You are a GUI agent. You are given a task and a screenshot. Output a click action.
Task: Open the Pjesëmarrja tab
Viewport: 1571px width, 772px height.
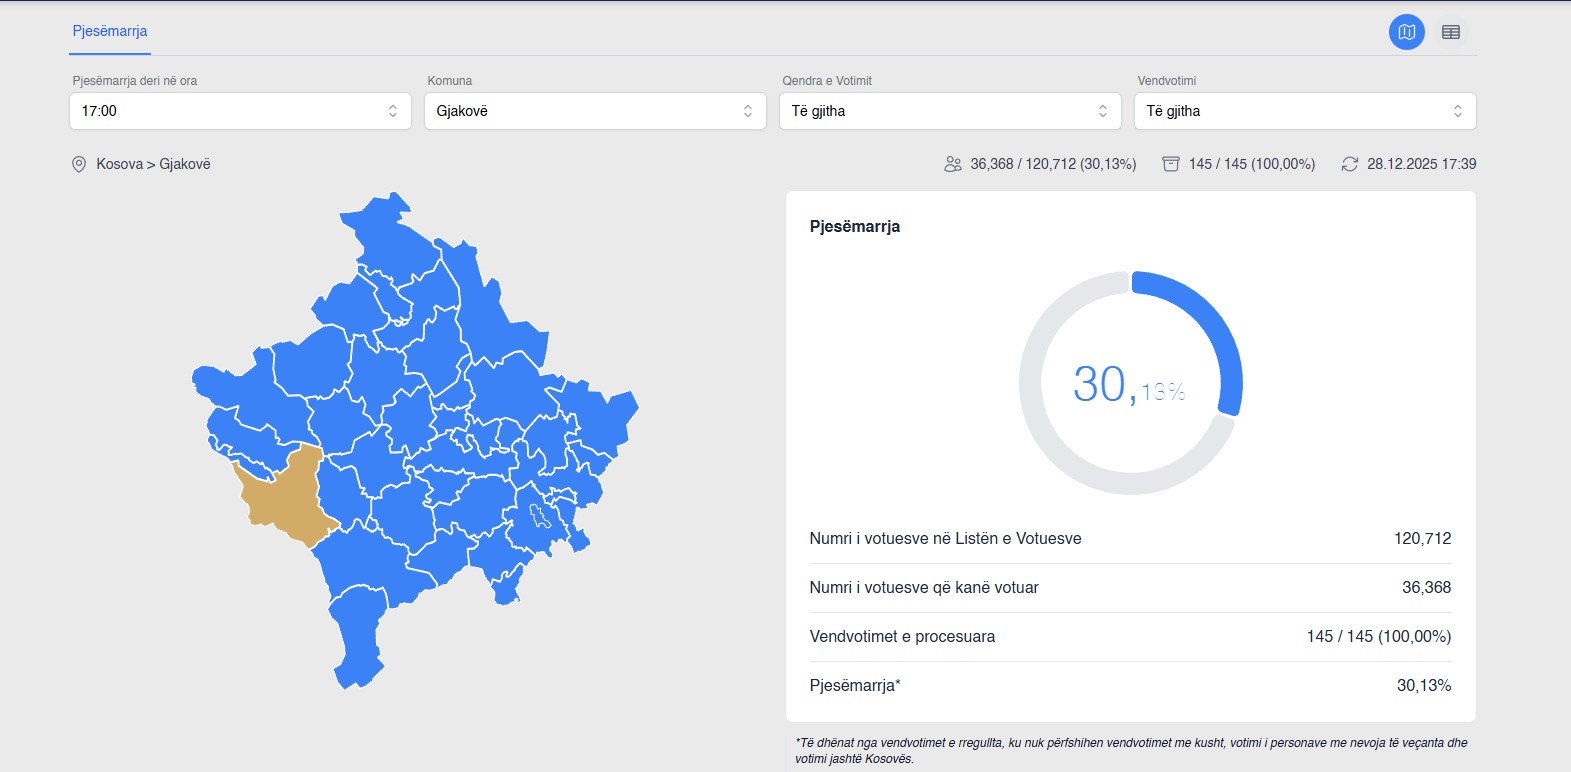point(110,31)
